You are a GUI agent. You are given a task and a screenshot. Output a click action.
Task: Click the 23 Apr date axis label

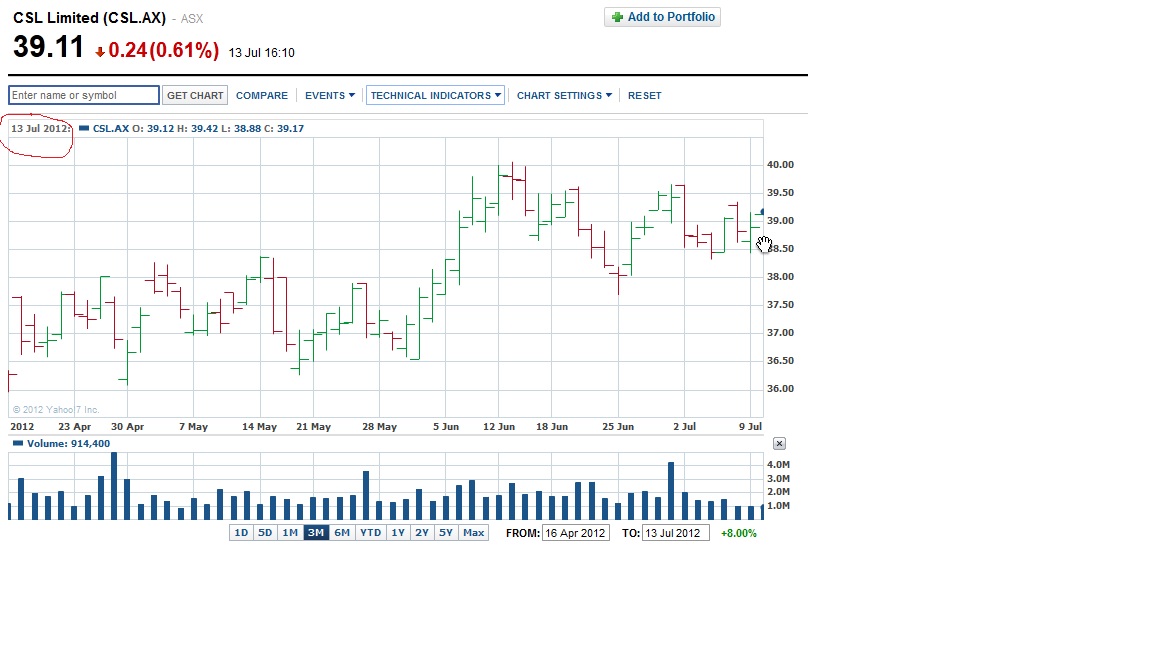pyautogui.click(x=74, y=426)
